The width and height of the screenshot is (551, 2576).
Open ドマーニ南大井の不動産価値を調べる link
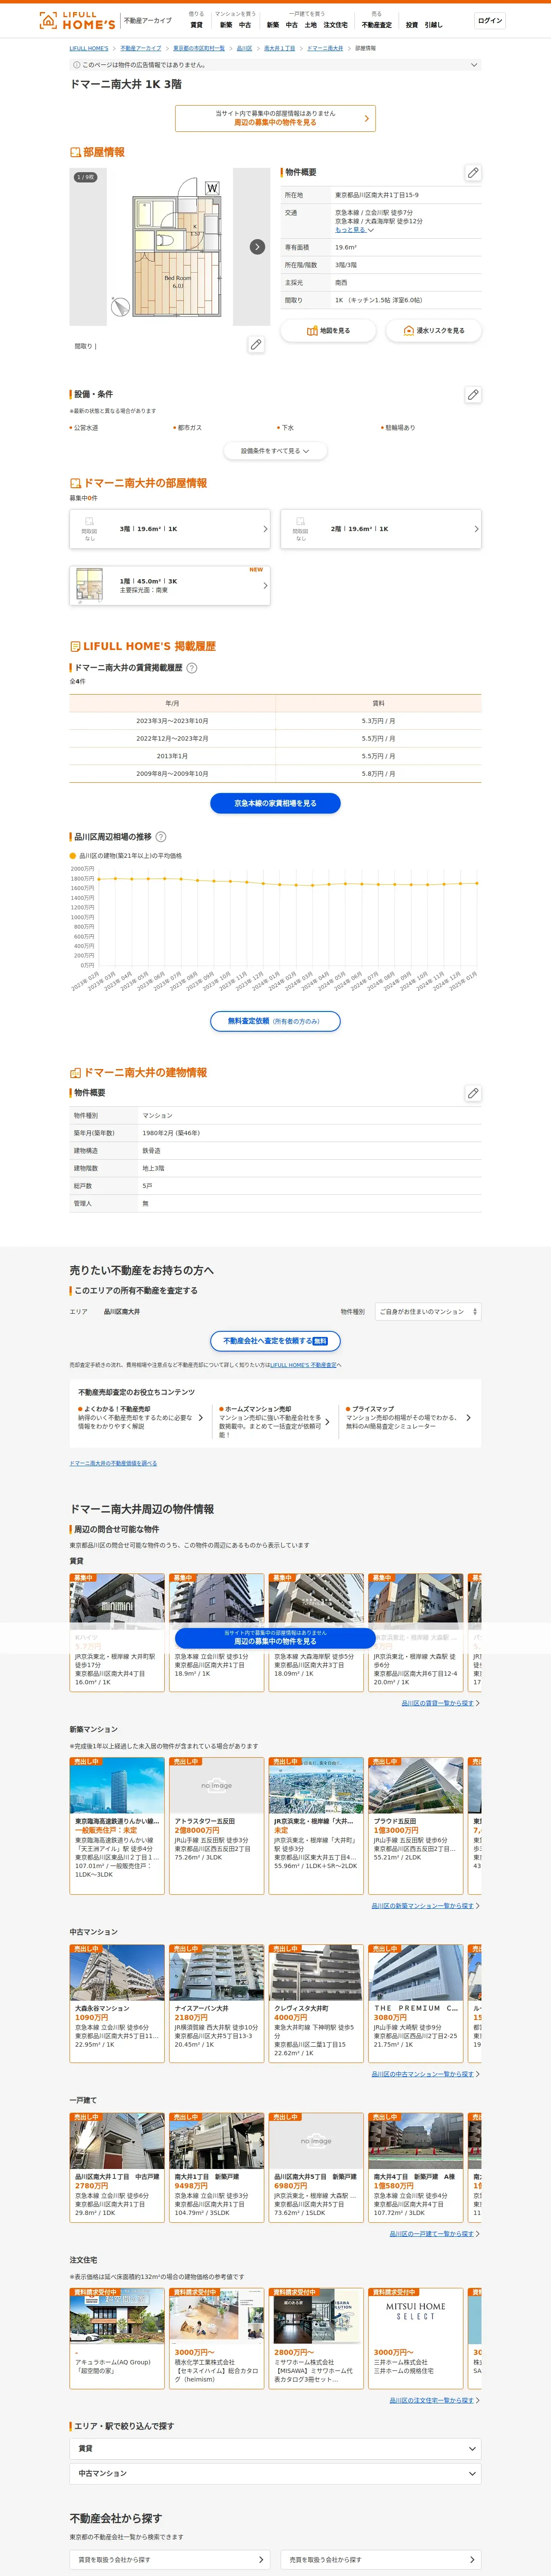(x=113, y=1463)
